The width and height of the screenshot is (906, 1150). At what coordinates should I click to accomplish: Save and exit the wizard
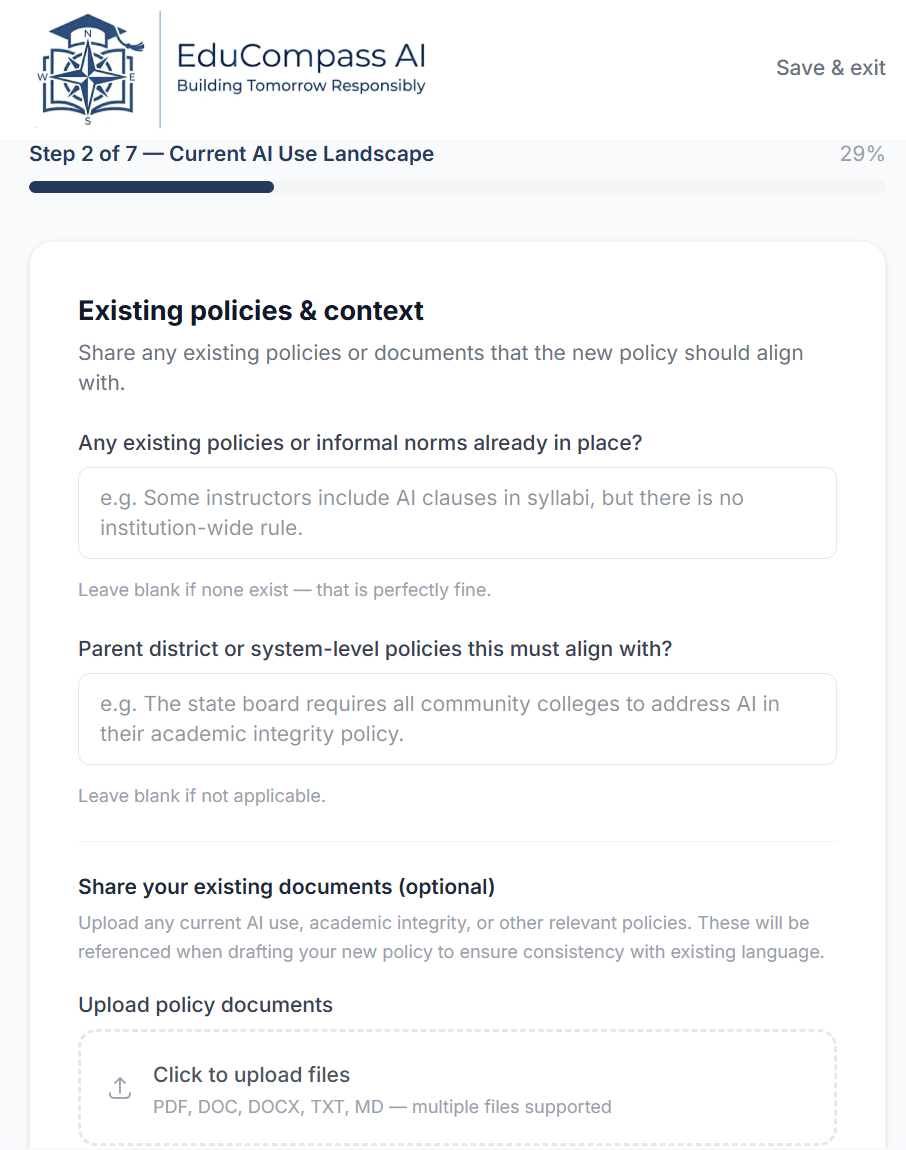(x=830, y=68)
